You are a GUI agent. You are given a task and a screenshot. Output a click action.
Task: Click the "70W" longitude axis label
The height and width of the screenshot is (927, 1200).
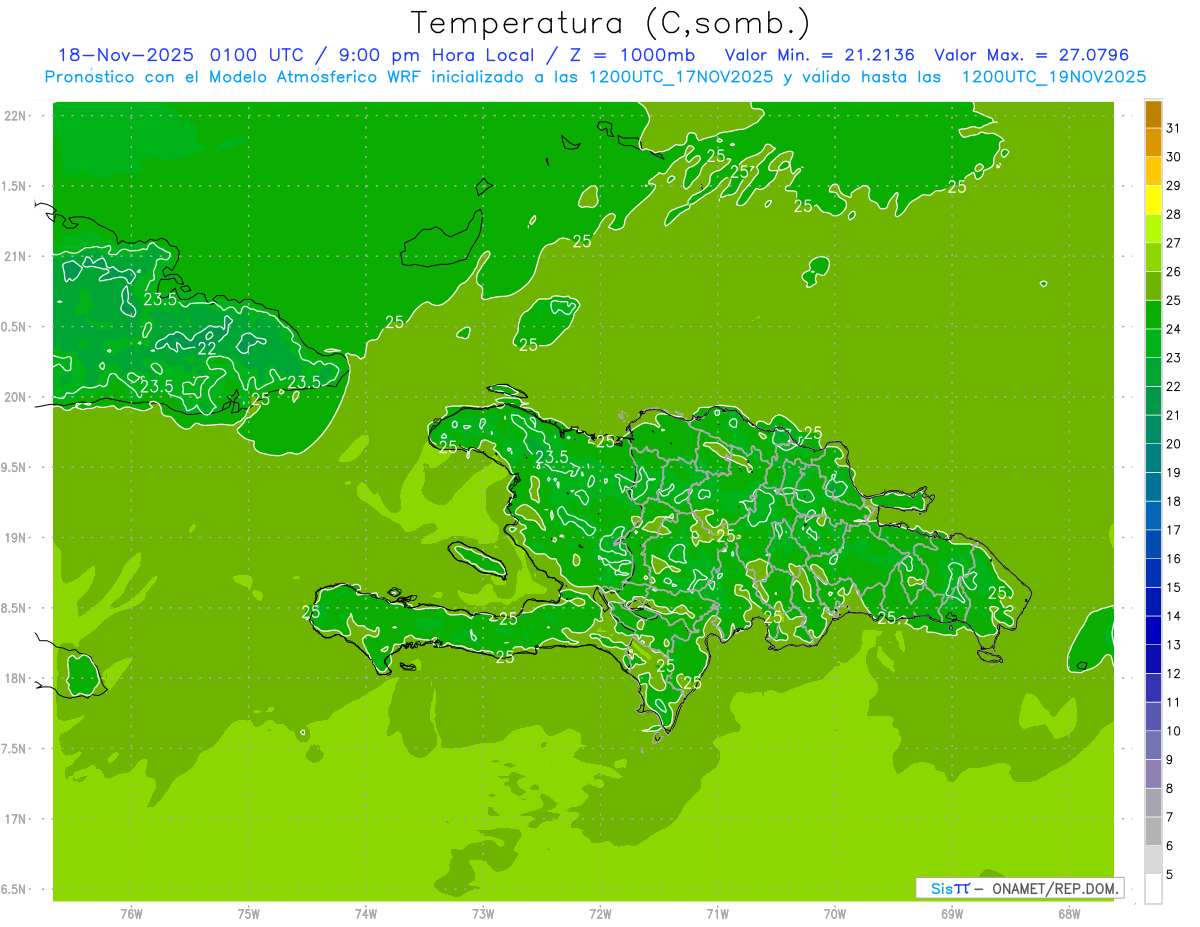click(x=835, y=914)
